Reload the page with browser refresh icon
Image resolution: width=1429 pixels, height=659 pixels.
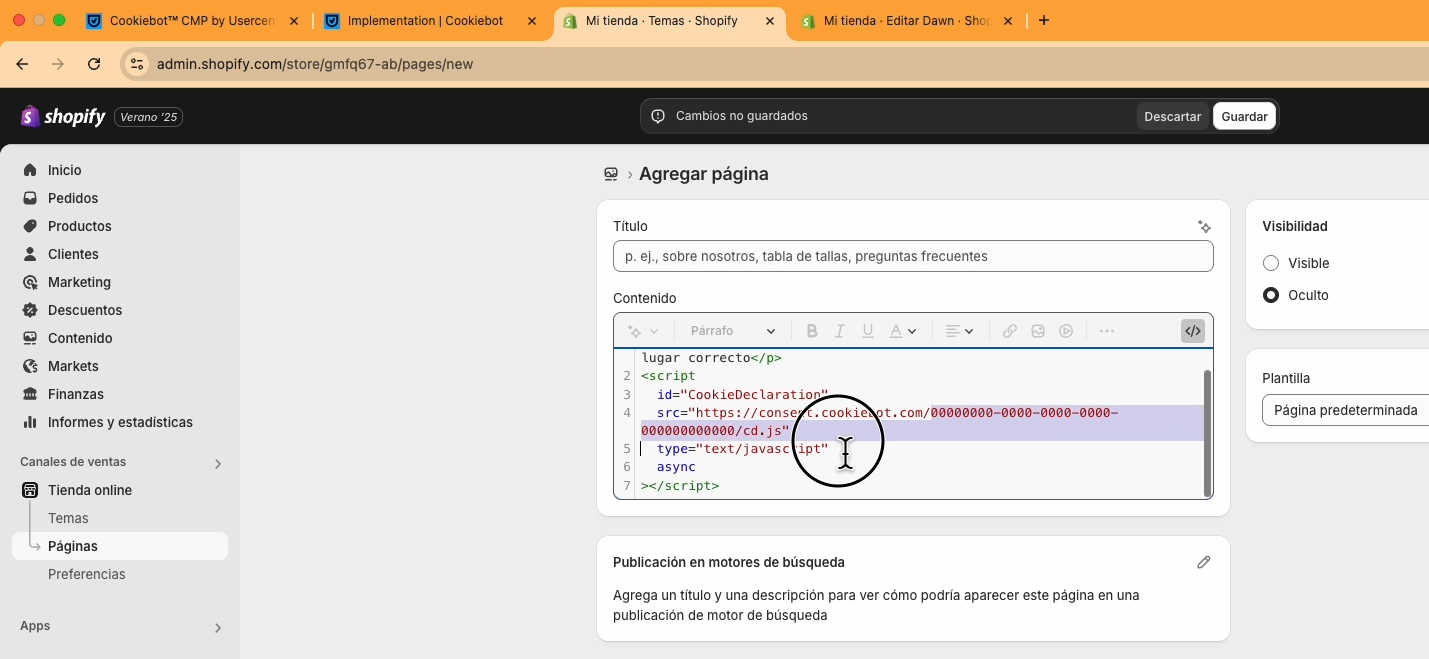pyautogui.click(x=94, y=64)
